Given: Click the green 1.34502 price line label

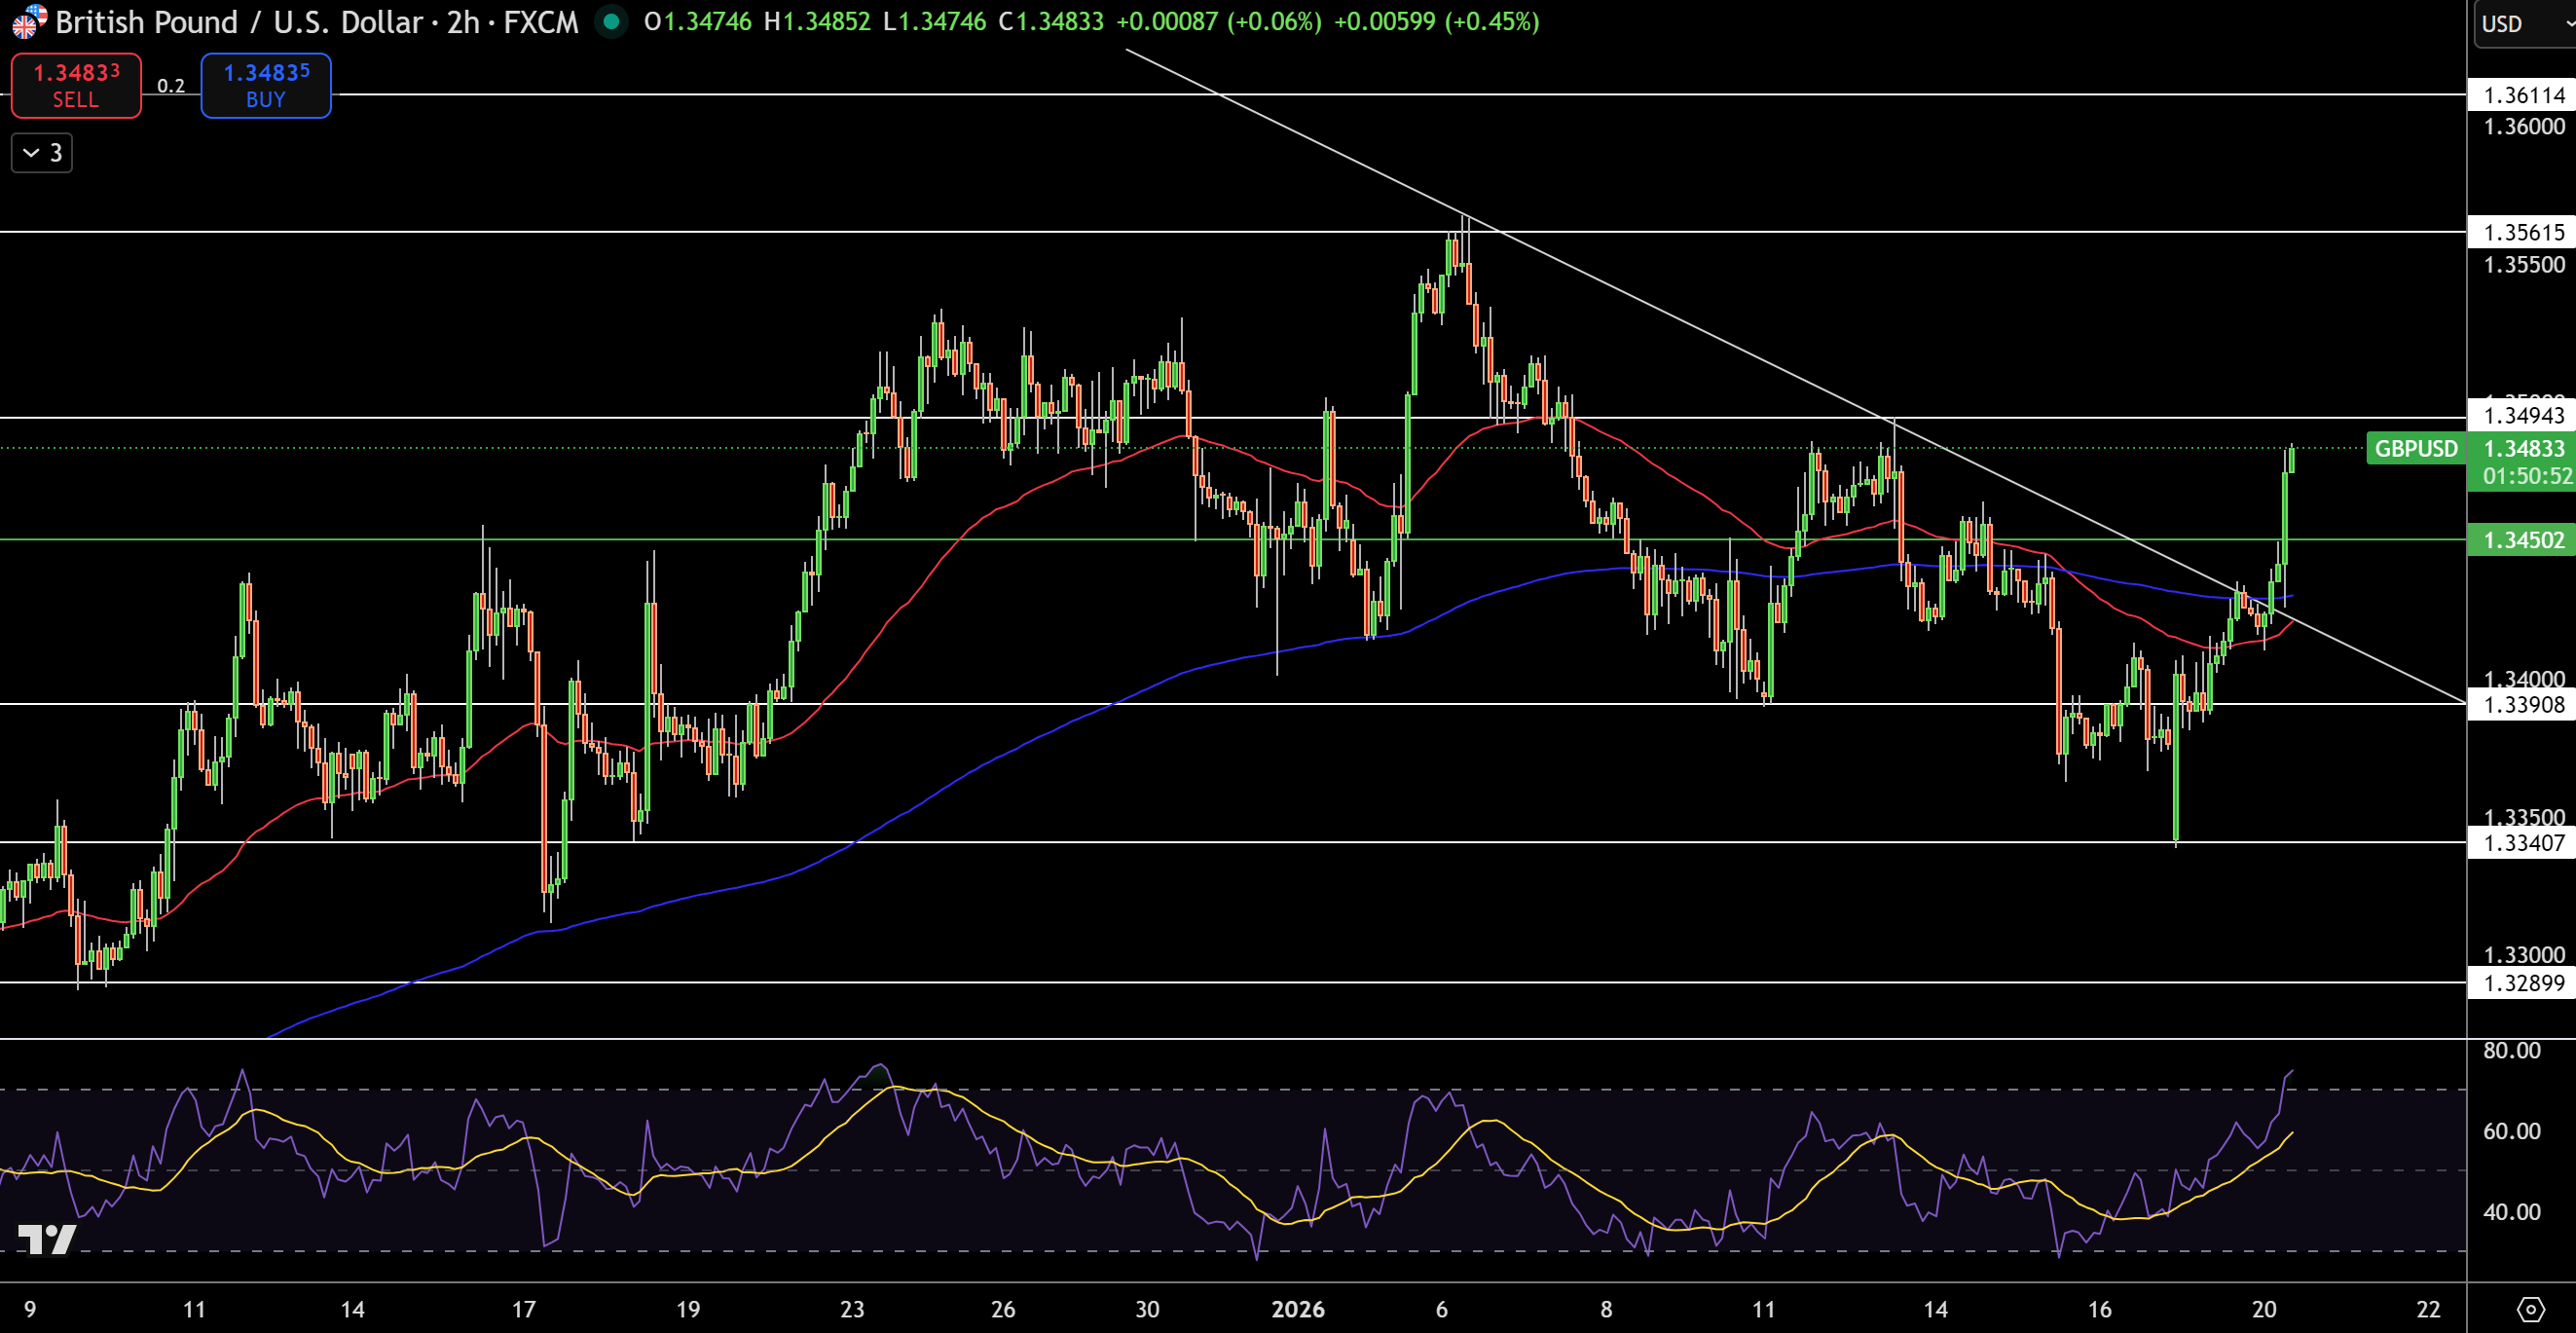Looking at the screenshot, I should click(x=2524, y=540).
